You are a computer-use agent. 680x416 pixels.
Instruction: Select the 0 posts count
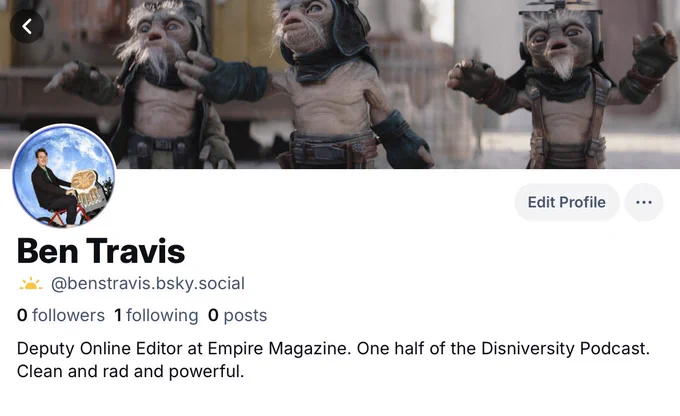[237, 315]
